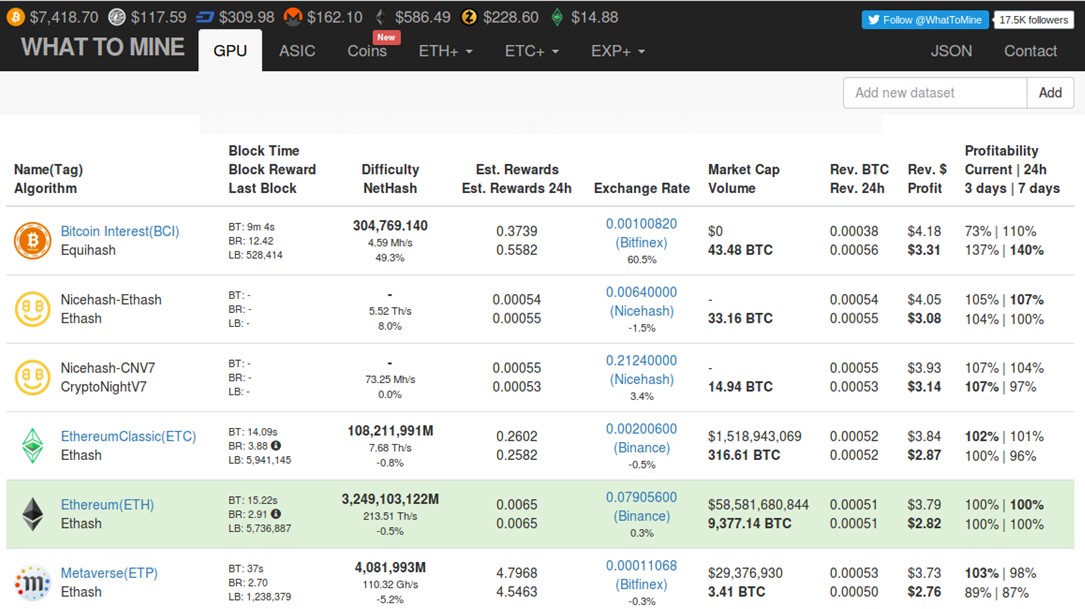The height and width of the screenshot is (609, 1085).
Task: Click the 4,081,993M difficulty value
Action: [x=390, y=568]
